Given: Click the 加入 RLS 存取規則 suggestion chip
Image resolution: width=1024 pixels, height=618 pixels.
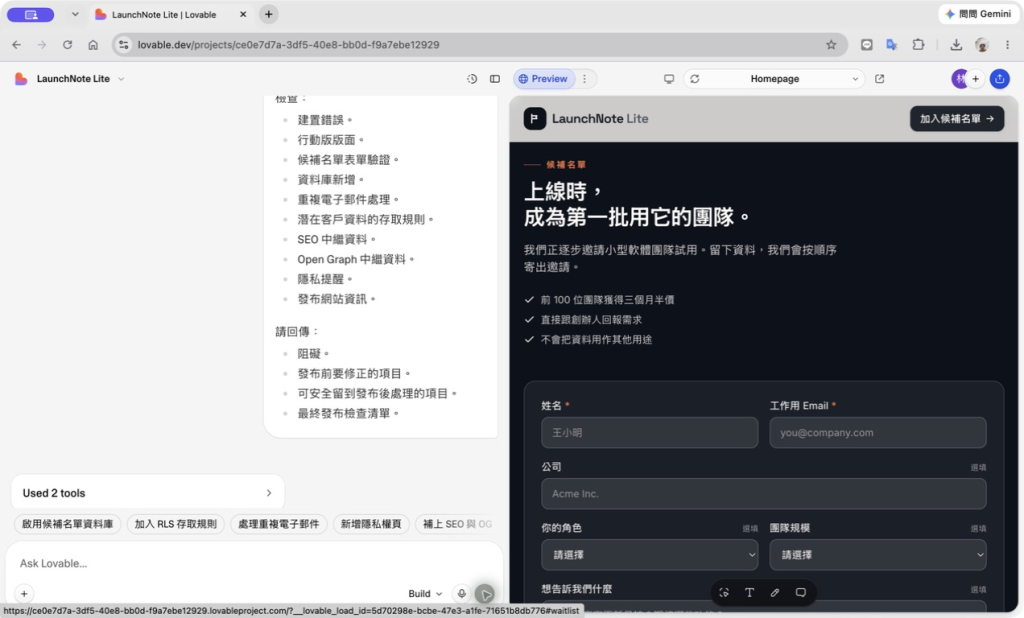Looking at the screenshot, I should [176, 524].
